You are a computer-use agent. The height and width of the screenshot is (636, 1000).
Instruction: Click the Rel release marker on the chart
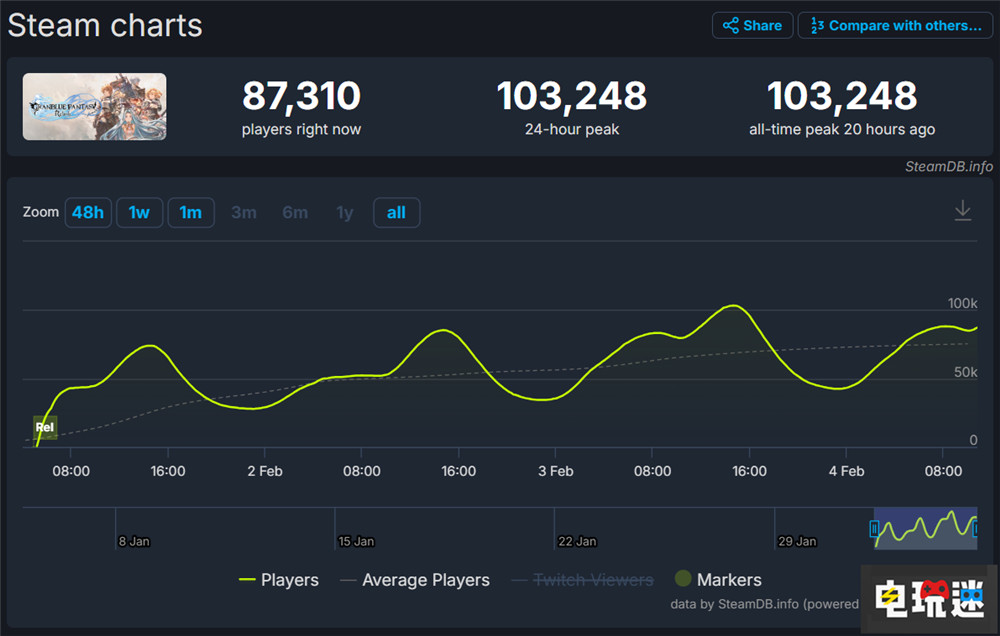click(x=44, y=427)
